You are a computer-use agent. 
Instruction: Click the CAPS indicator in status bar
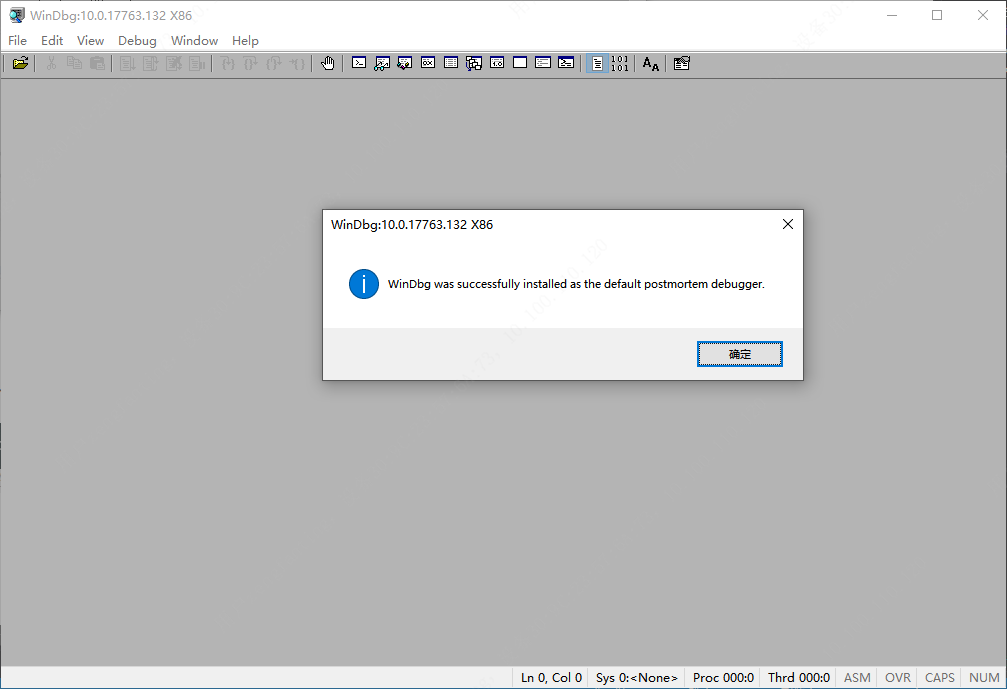pos(940,677)
